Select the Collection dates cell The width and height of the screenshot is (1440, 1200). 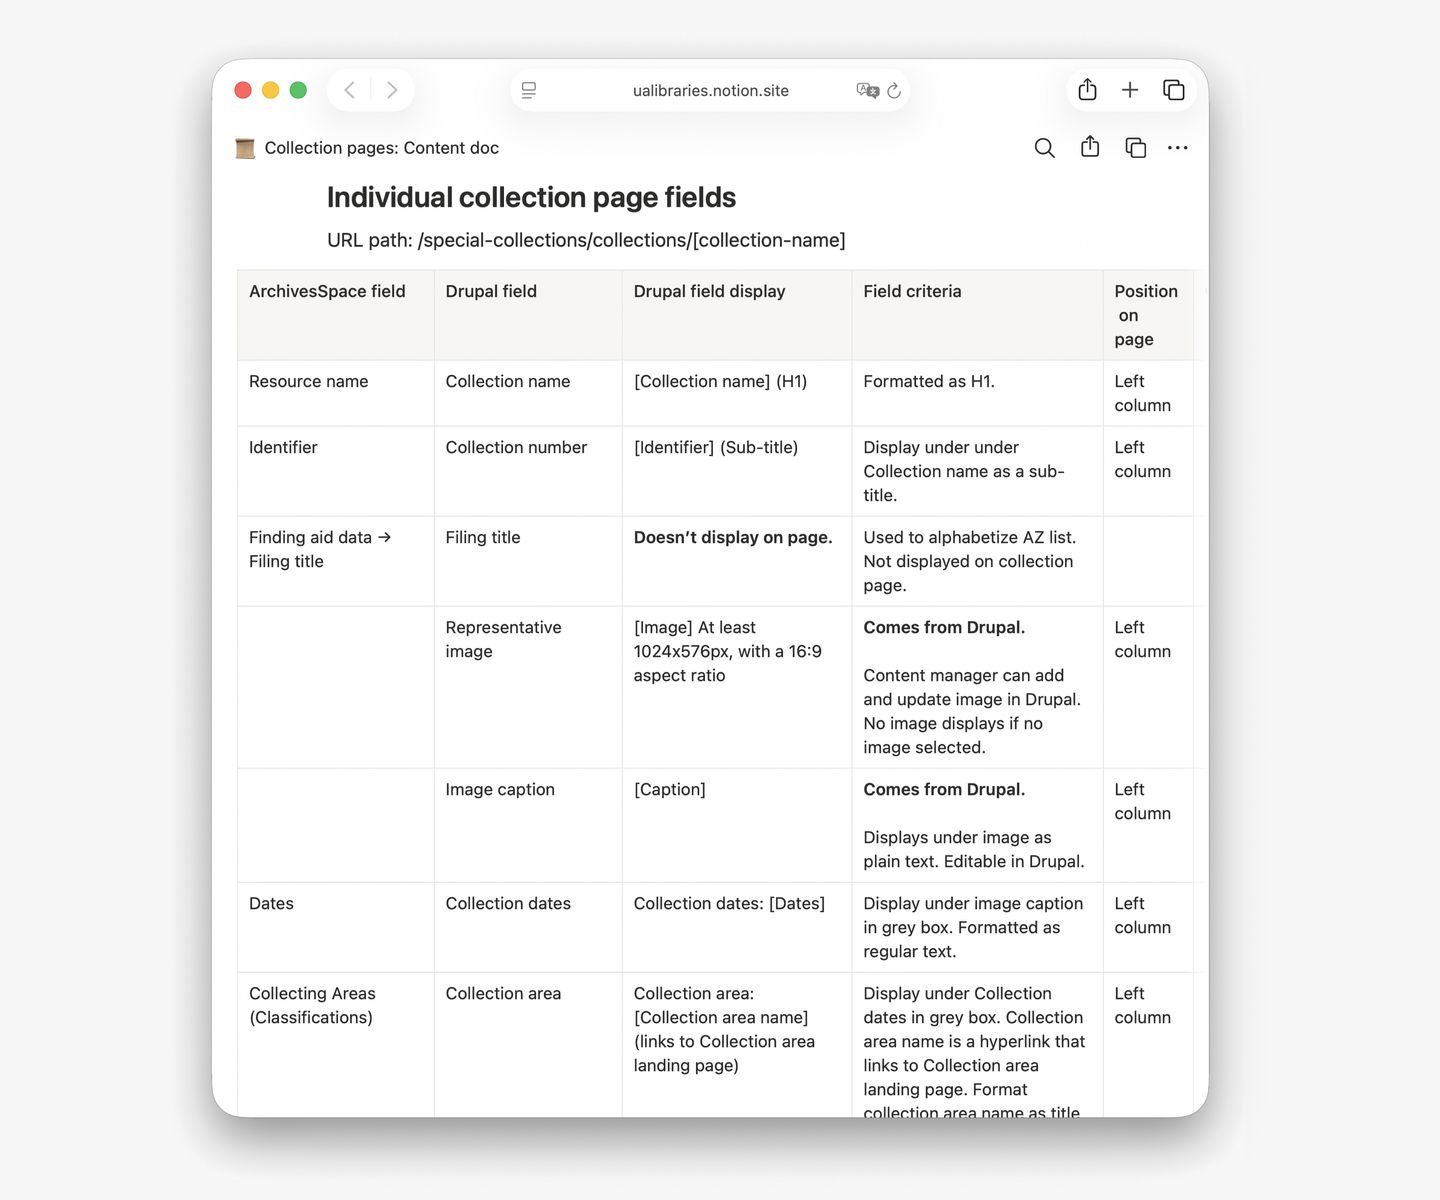[x=508, y=903]
